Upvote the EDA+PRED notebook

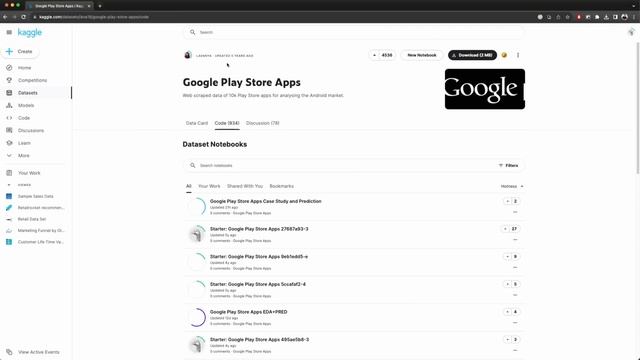coord(507,312)
